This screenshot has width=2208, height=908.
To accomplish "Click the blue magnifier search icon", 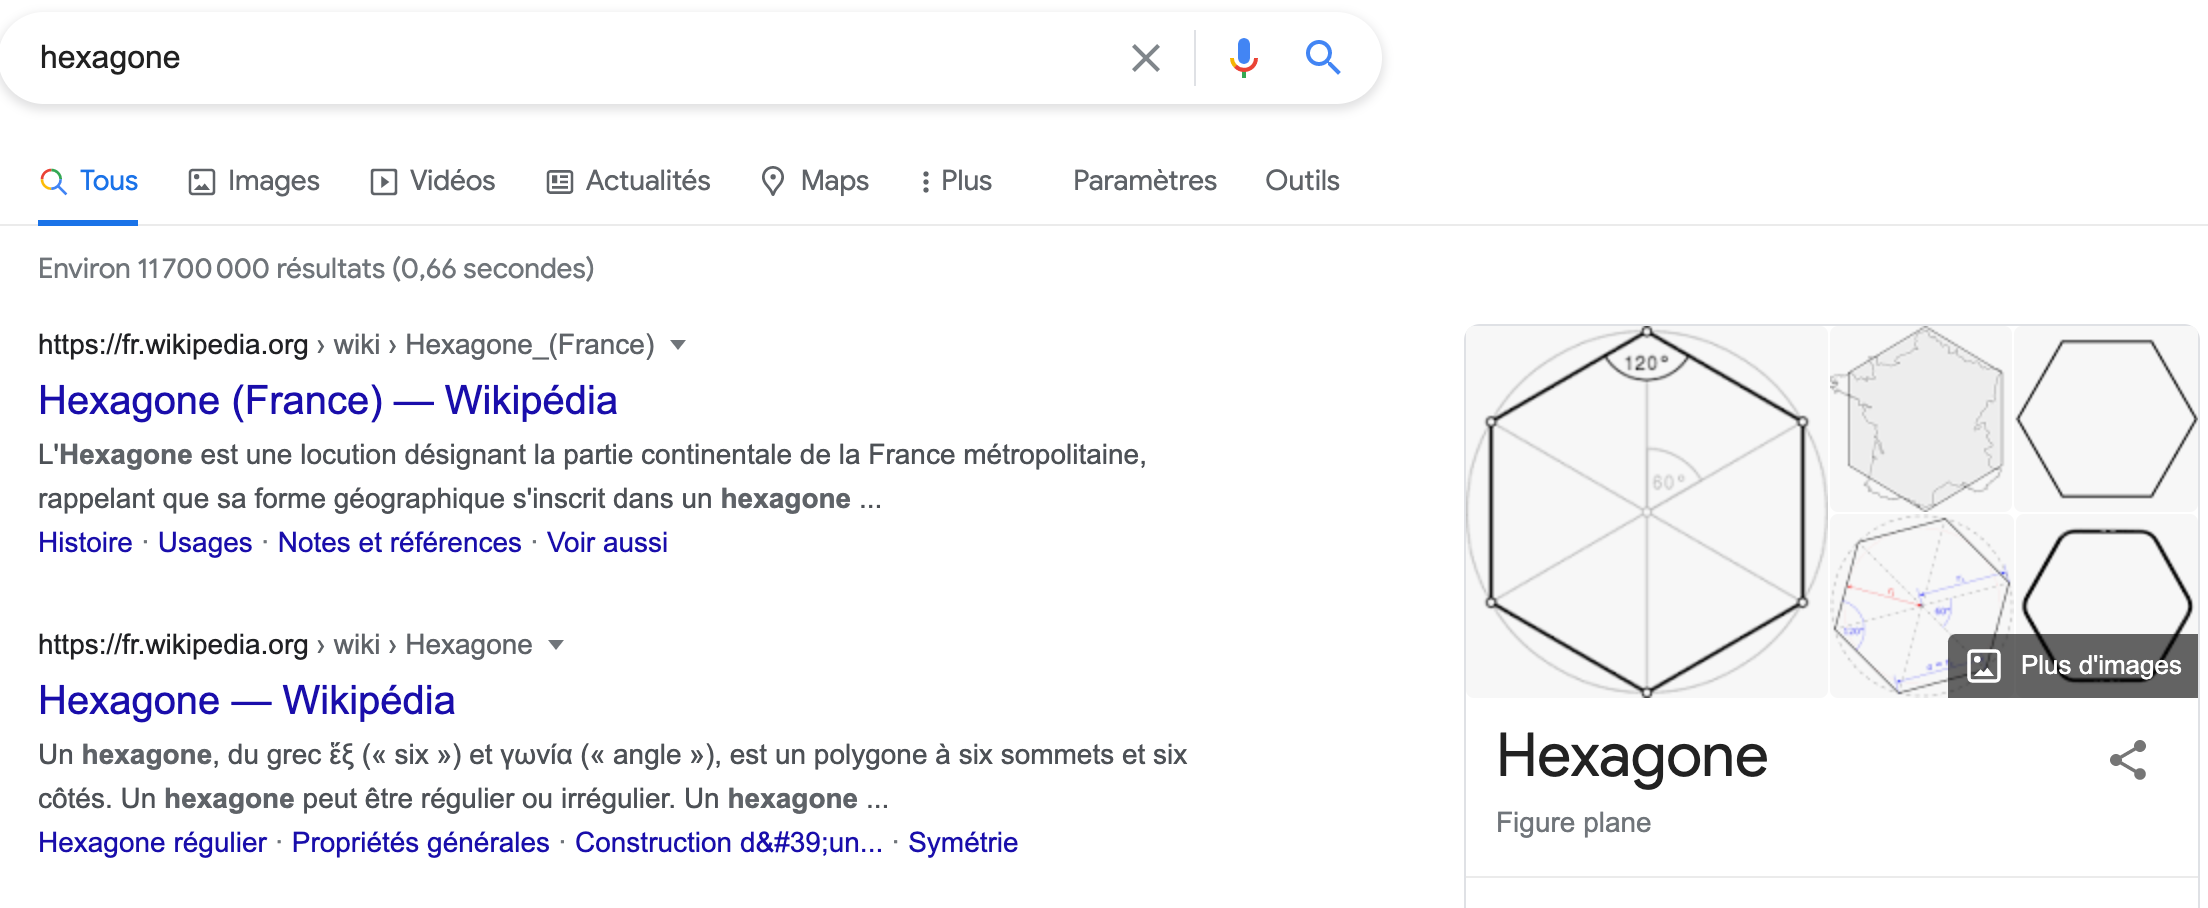I will tap(1322, 58).
